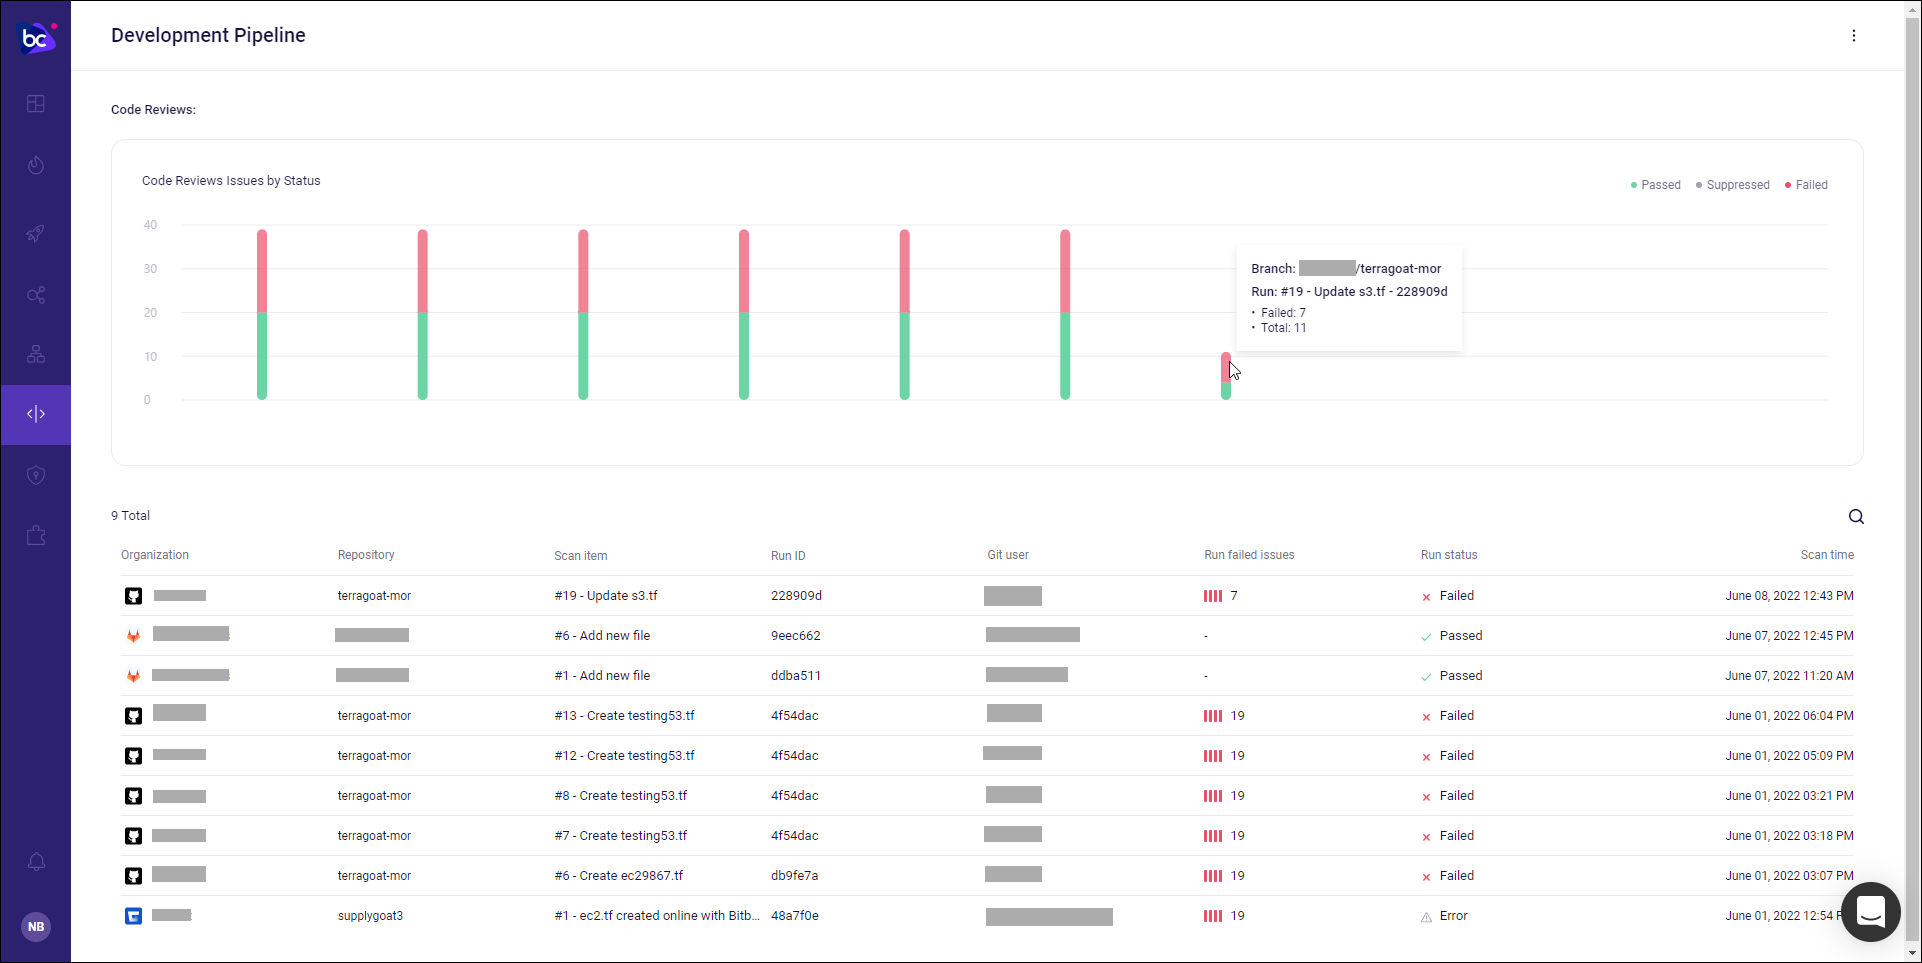
Task: Open the notifications bell icon
Action: pos(36,862)
